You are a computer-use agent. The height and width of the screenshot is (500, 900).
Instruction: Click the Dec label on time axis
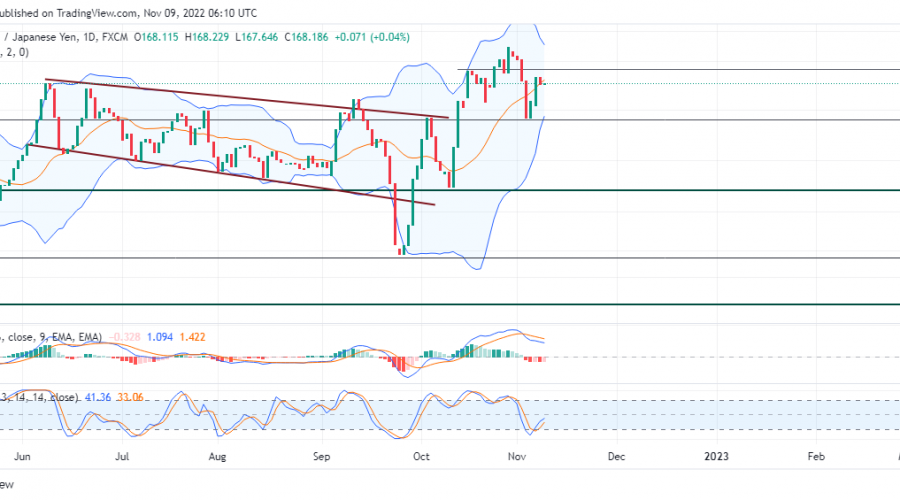[616, 456]
